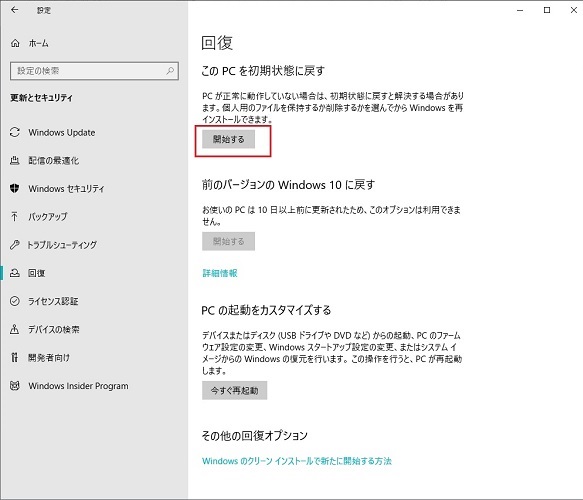Click heading その他の回復オプション
Image resolution: width=583 pixels, height=500 pixels.
(x=255, y=435)
